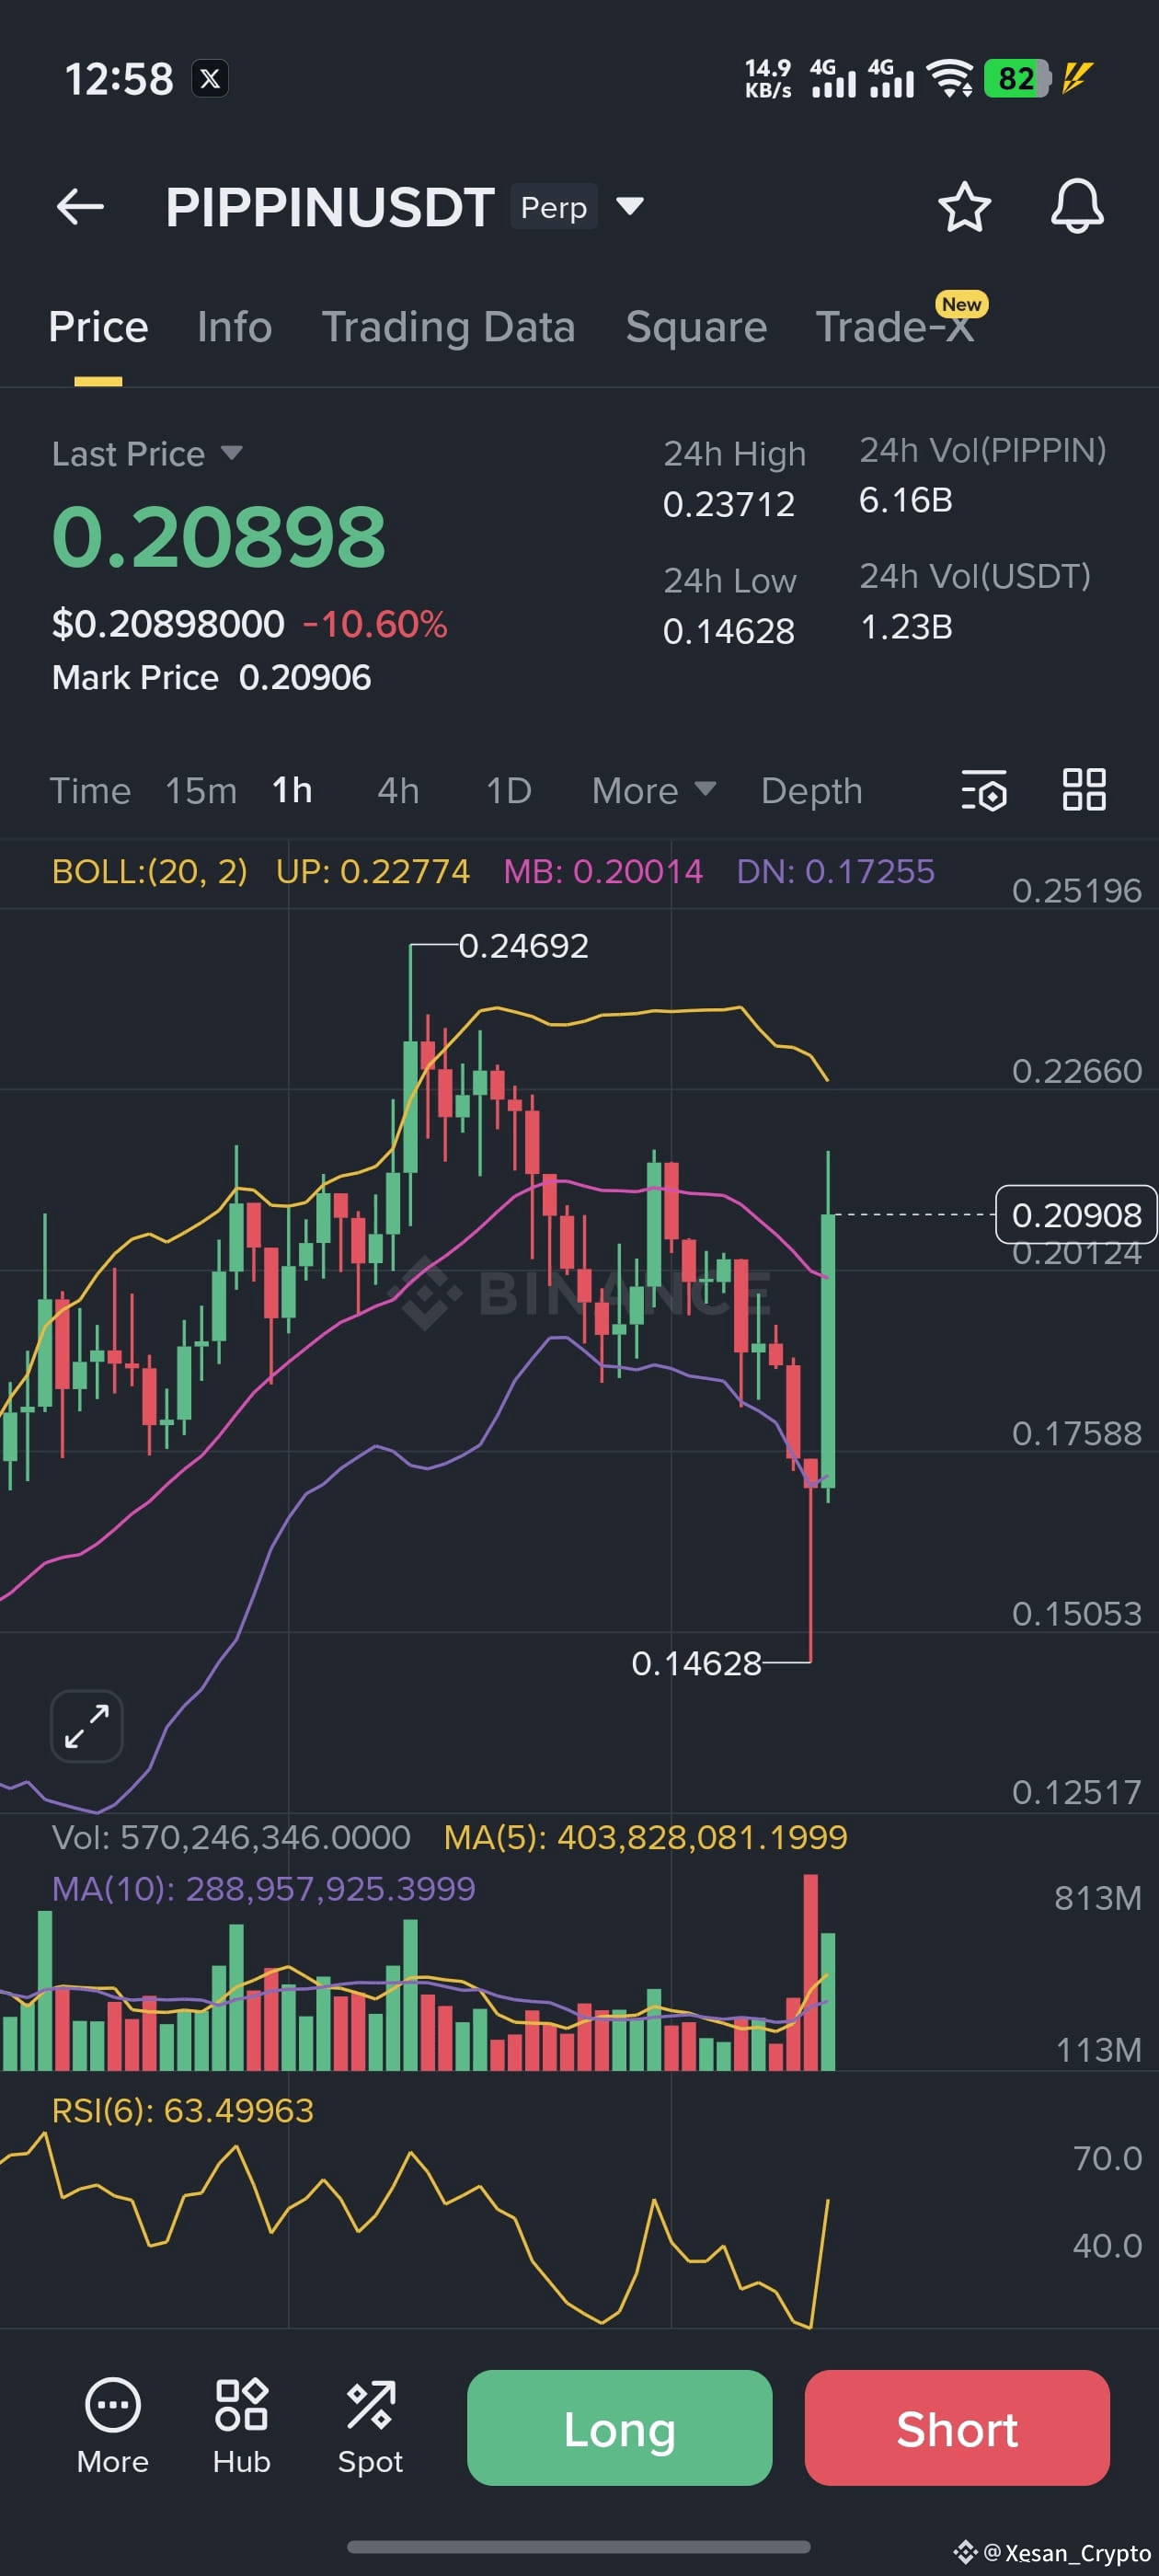Screen dimensions: 1159x2576
Task: Open price alert bell icon
Action: (1077, 207)
